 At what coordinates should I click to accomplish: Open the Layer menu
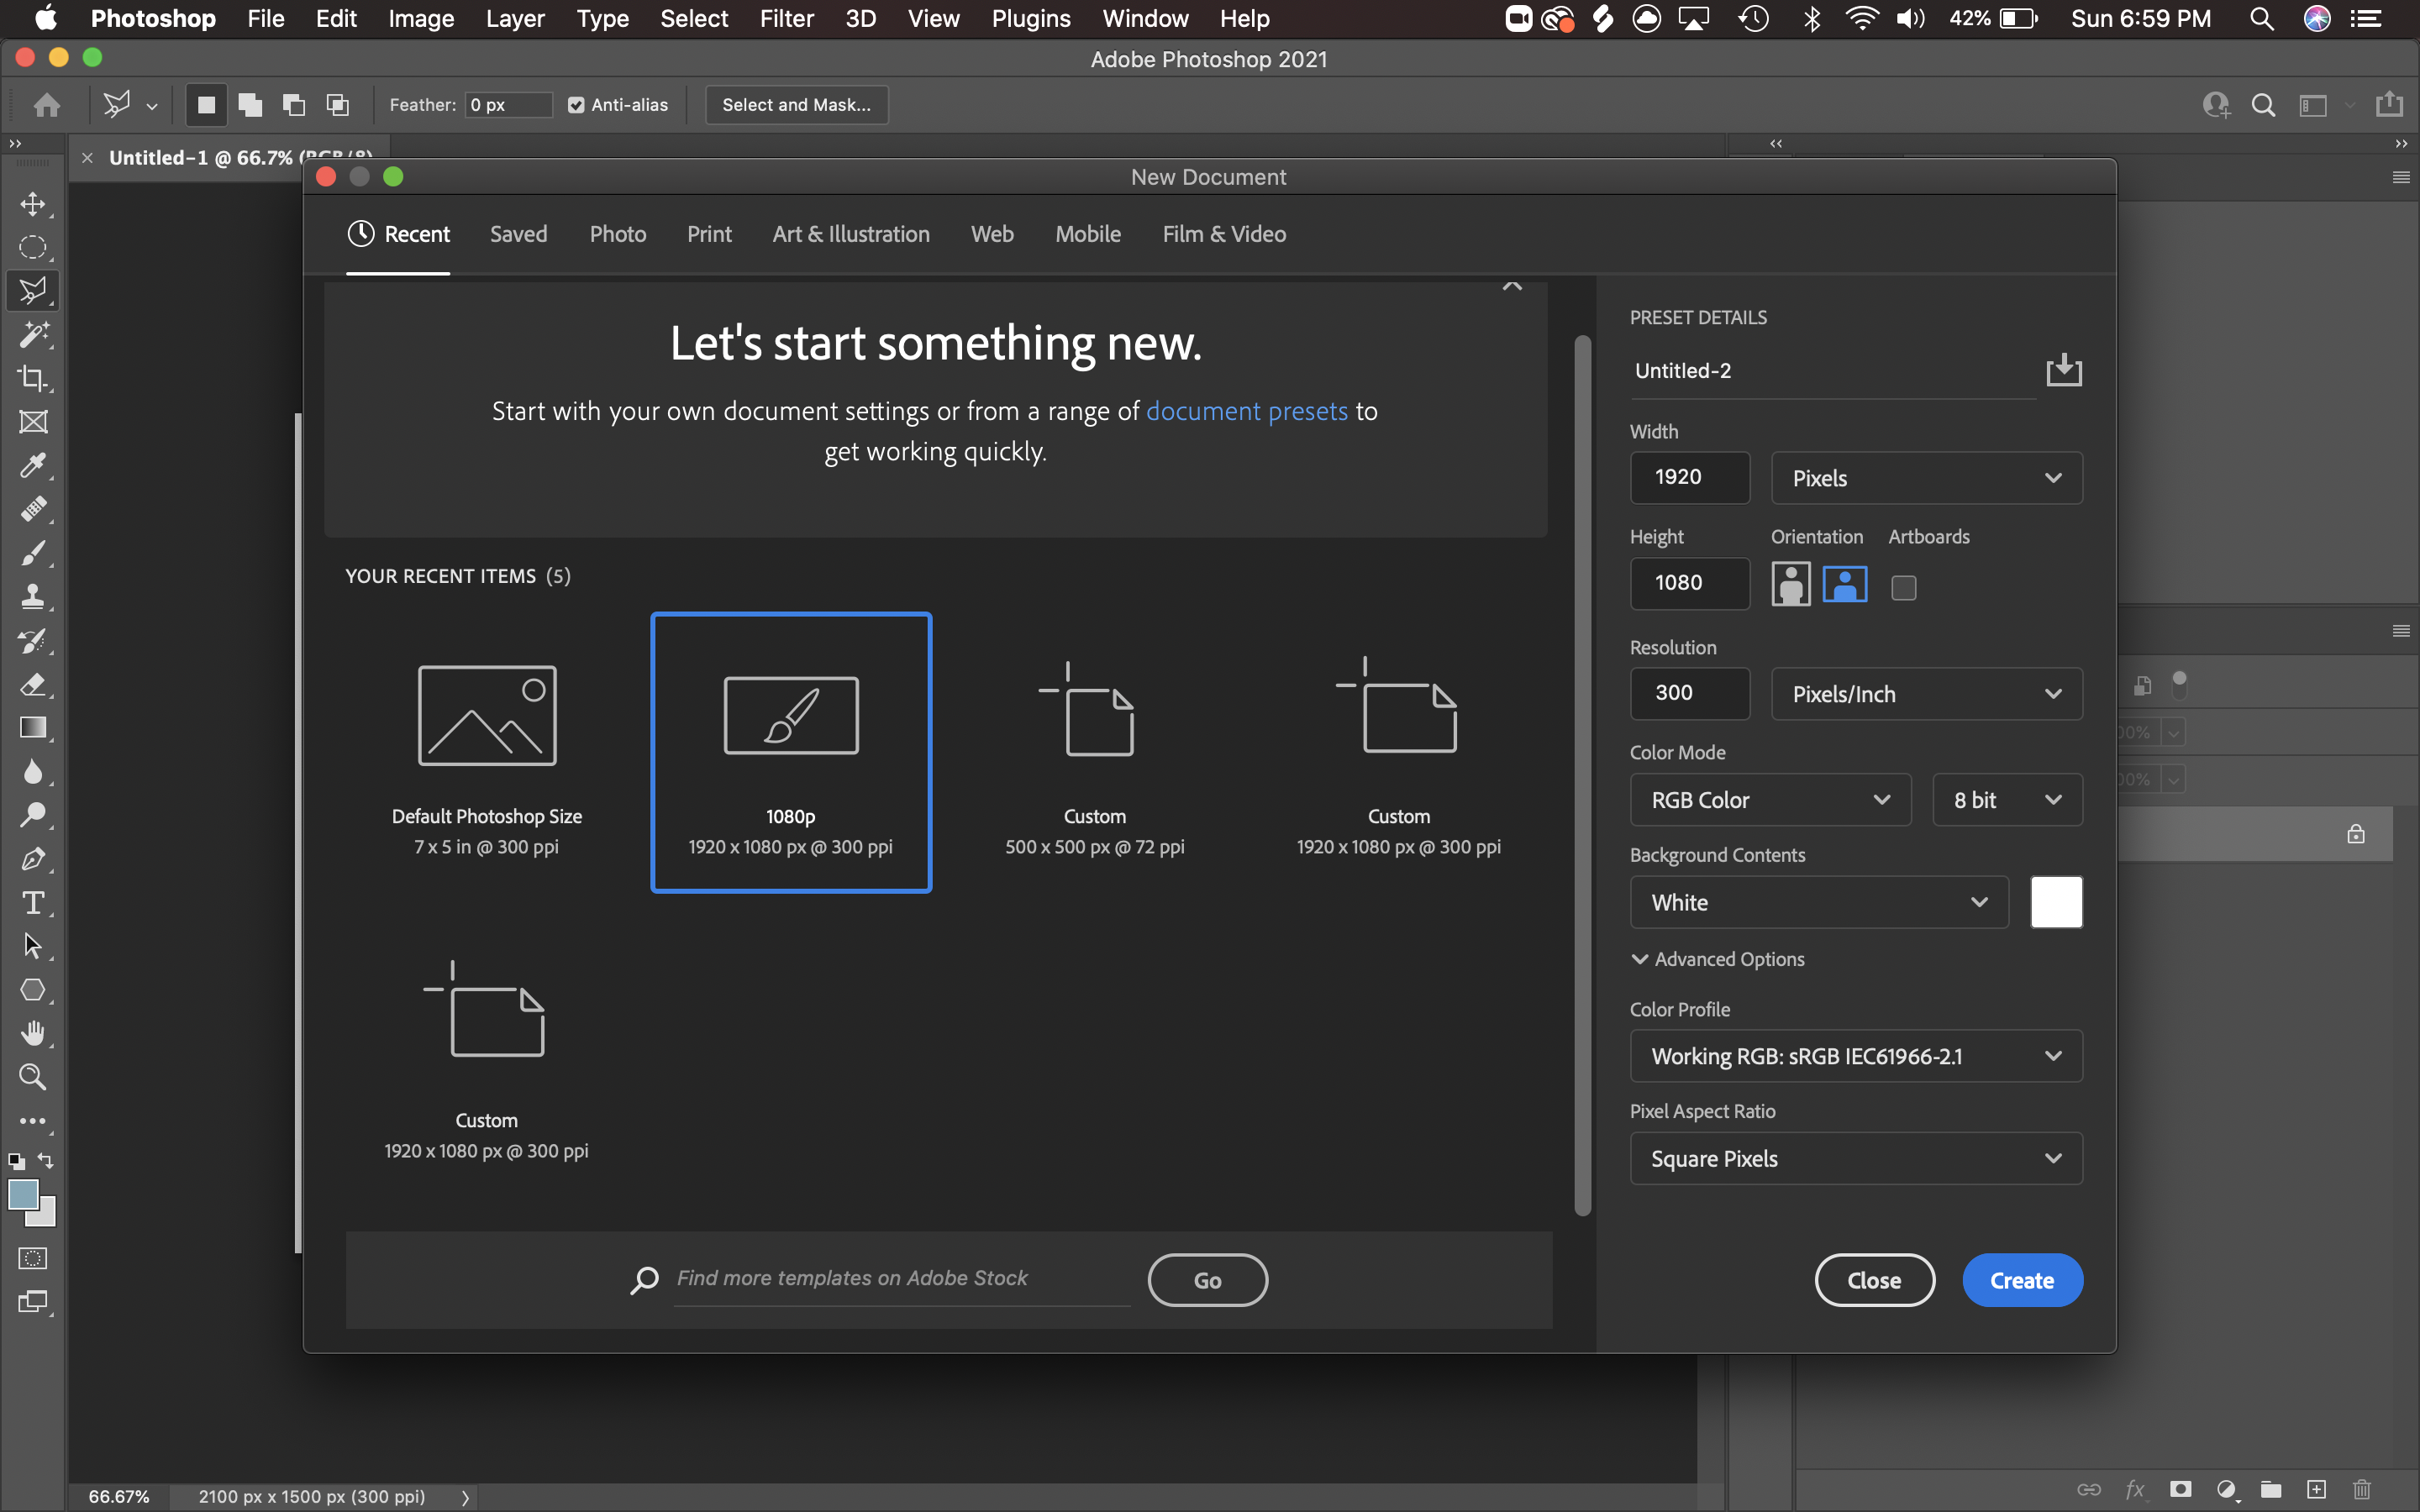(x=515, y=19)
